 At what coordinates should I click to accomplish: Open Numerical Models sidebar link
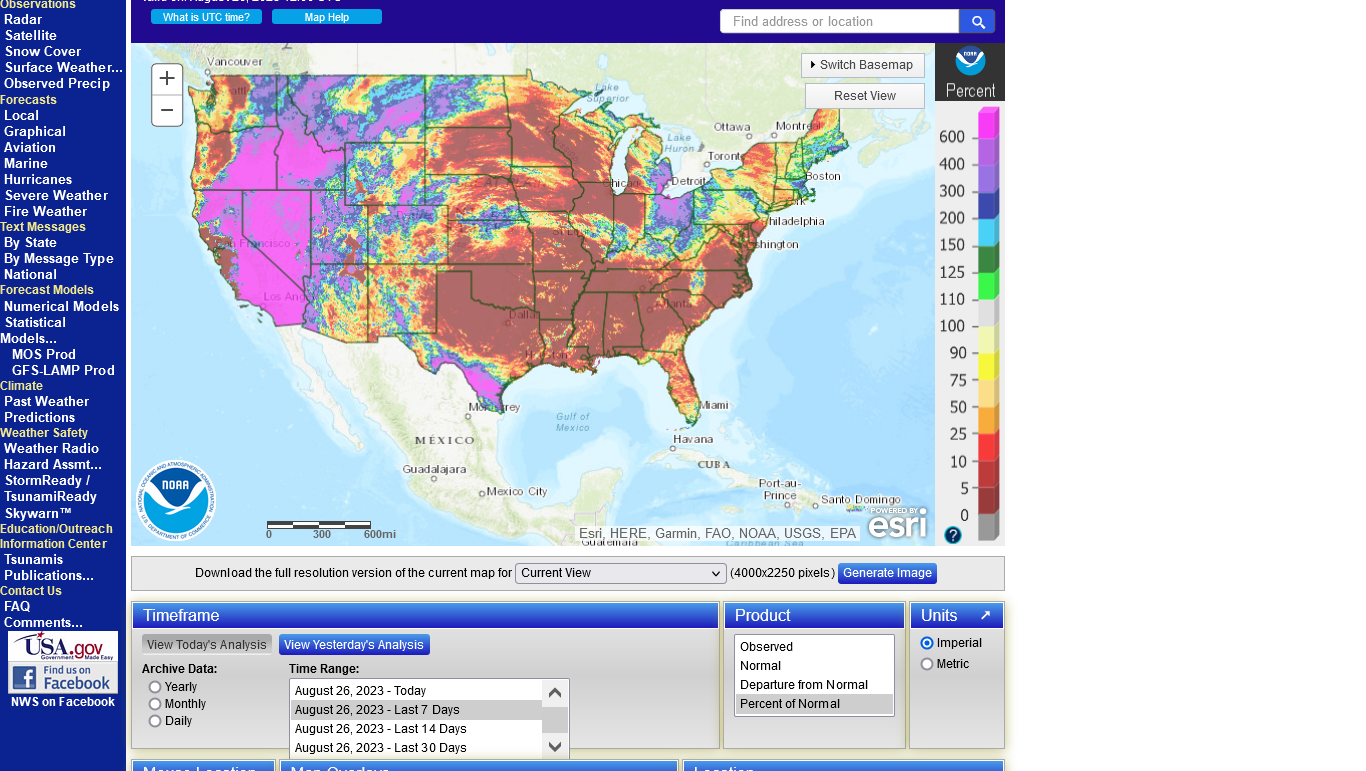tap(61, 306)
